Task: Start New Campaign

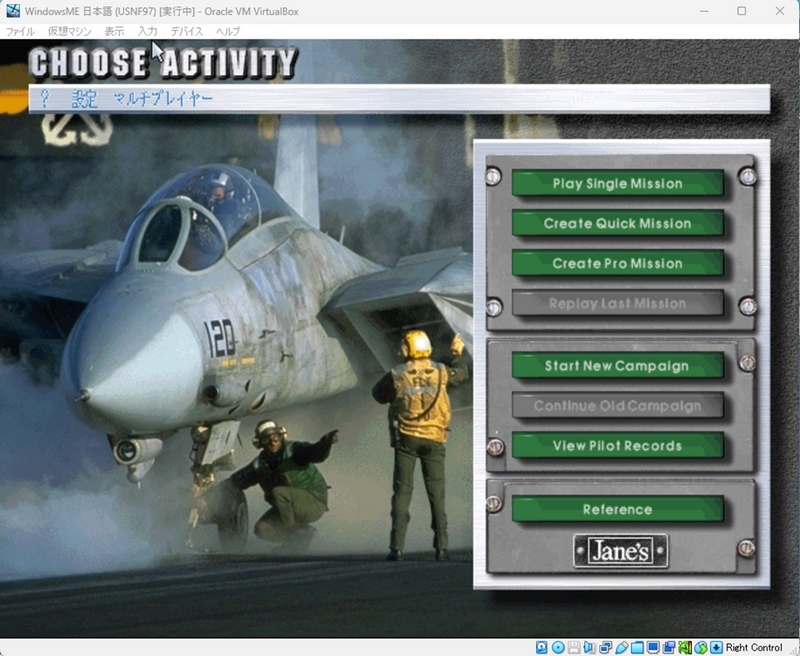Action: tap(617, 365)
